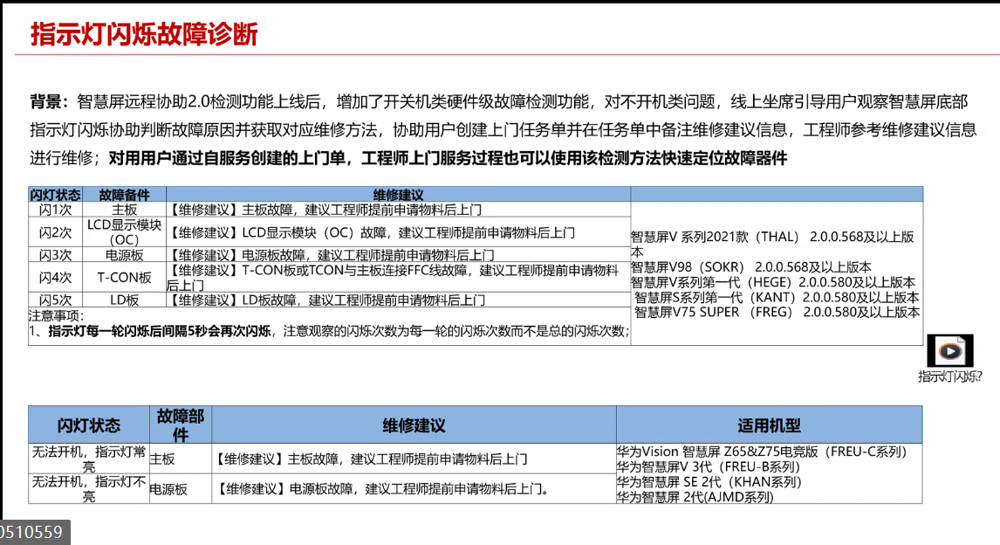Click the 无法开机，指示灯不亮 cell
1000x545 pixels.
tap(89, 489)
